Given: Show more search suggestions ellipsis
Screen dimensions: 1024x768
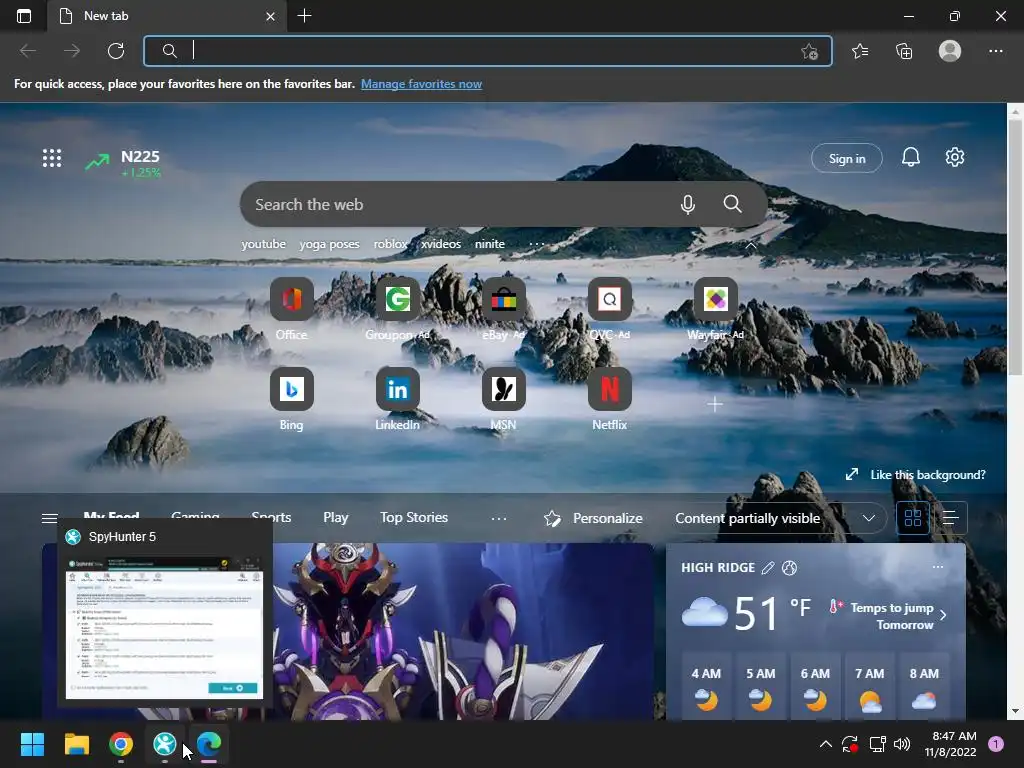Looking at the screenshot, I should [536, 244].
